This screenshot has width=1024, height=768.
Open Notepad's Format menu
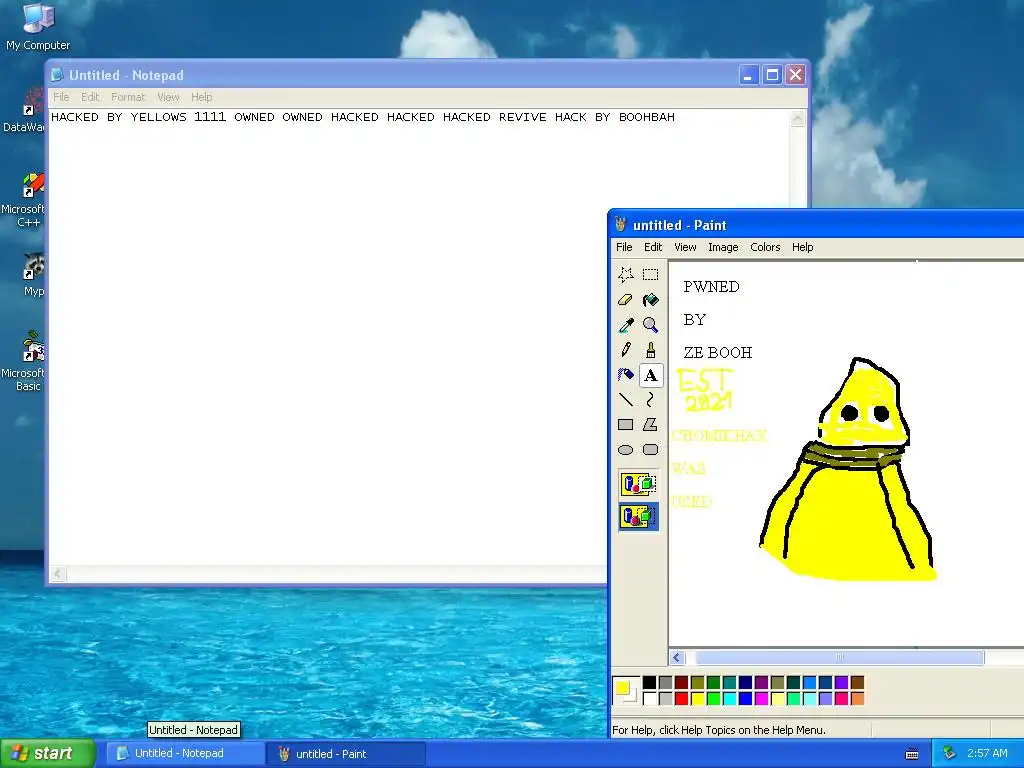click(128, 97)
